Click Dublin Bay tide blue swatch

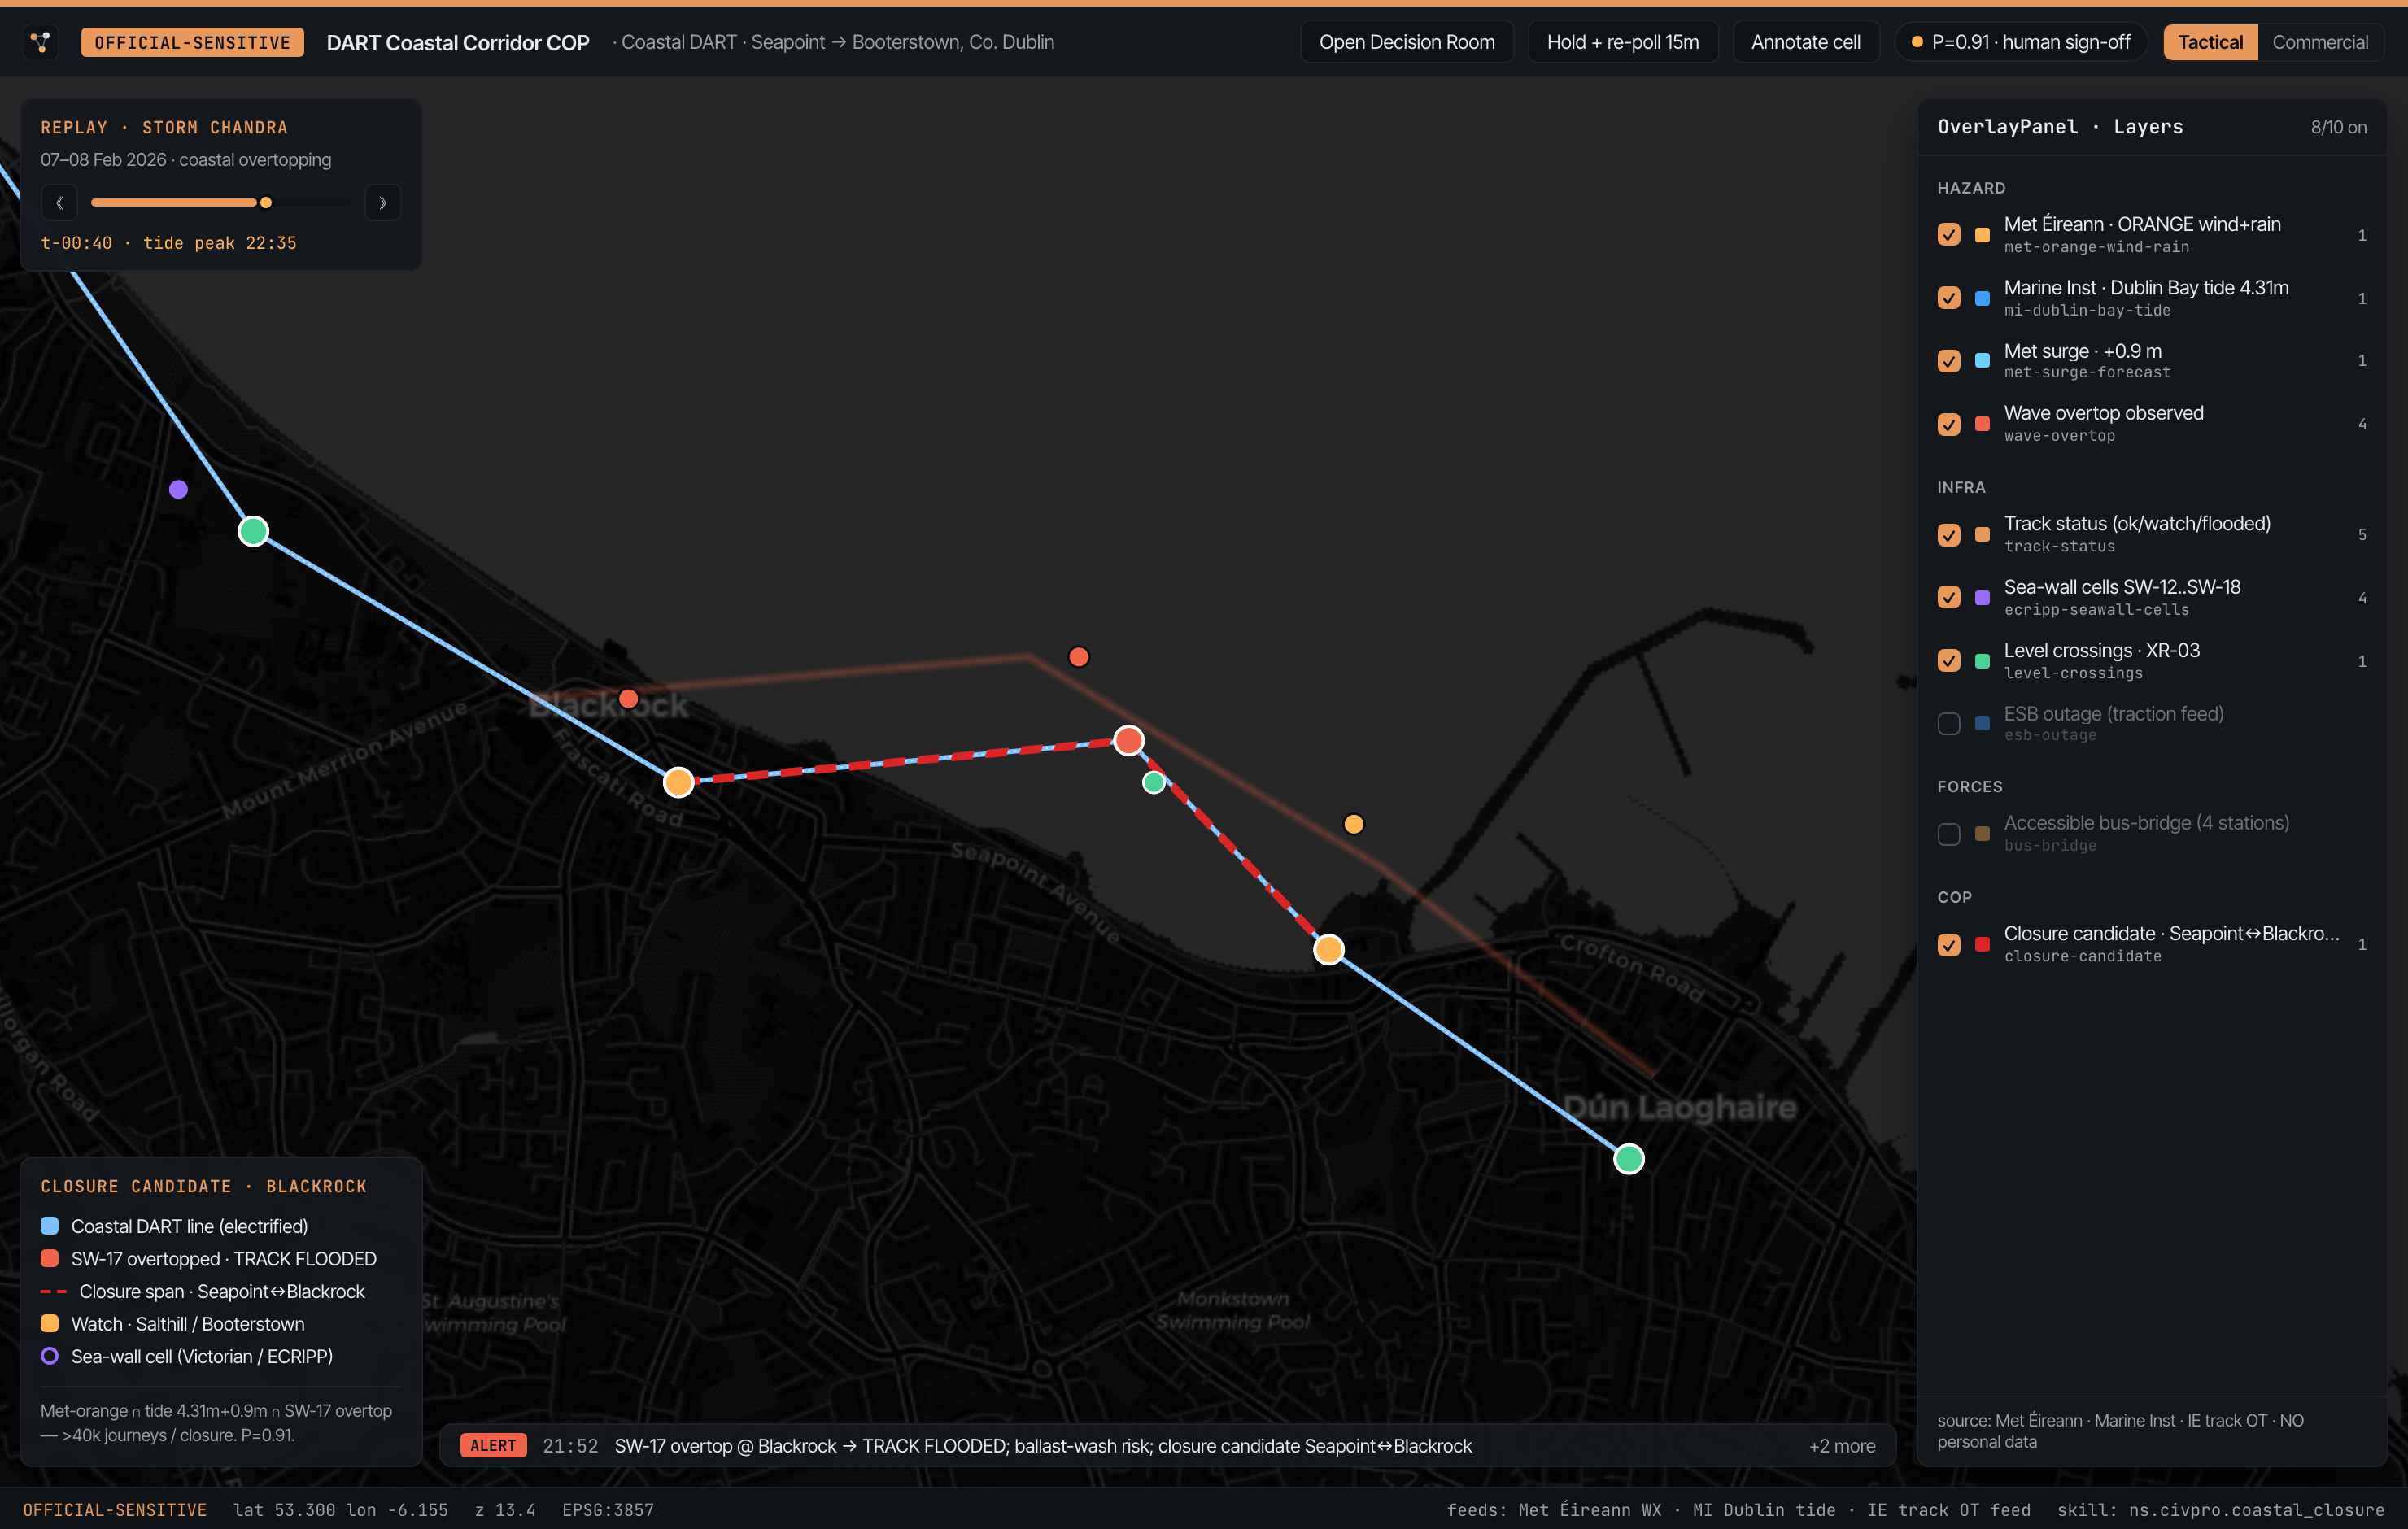click(1982, 298)
